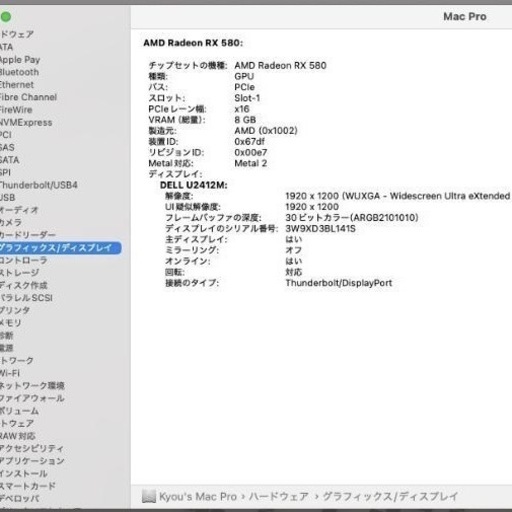Click the Metal 2 value

251,163
